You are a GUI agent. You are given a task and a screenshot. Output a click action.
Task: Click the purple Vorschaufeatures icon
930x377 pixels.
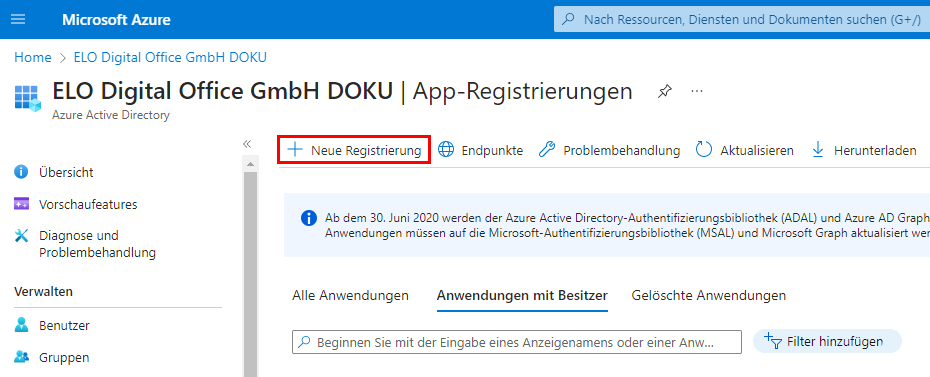21,205
